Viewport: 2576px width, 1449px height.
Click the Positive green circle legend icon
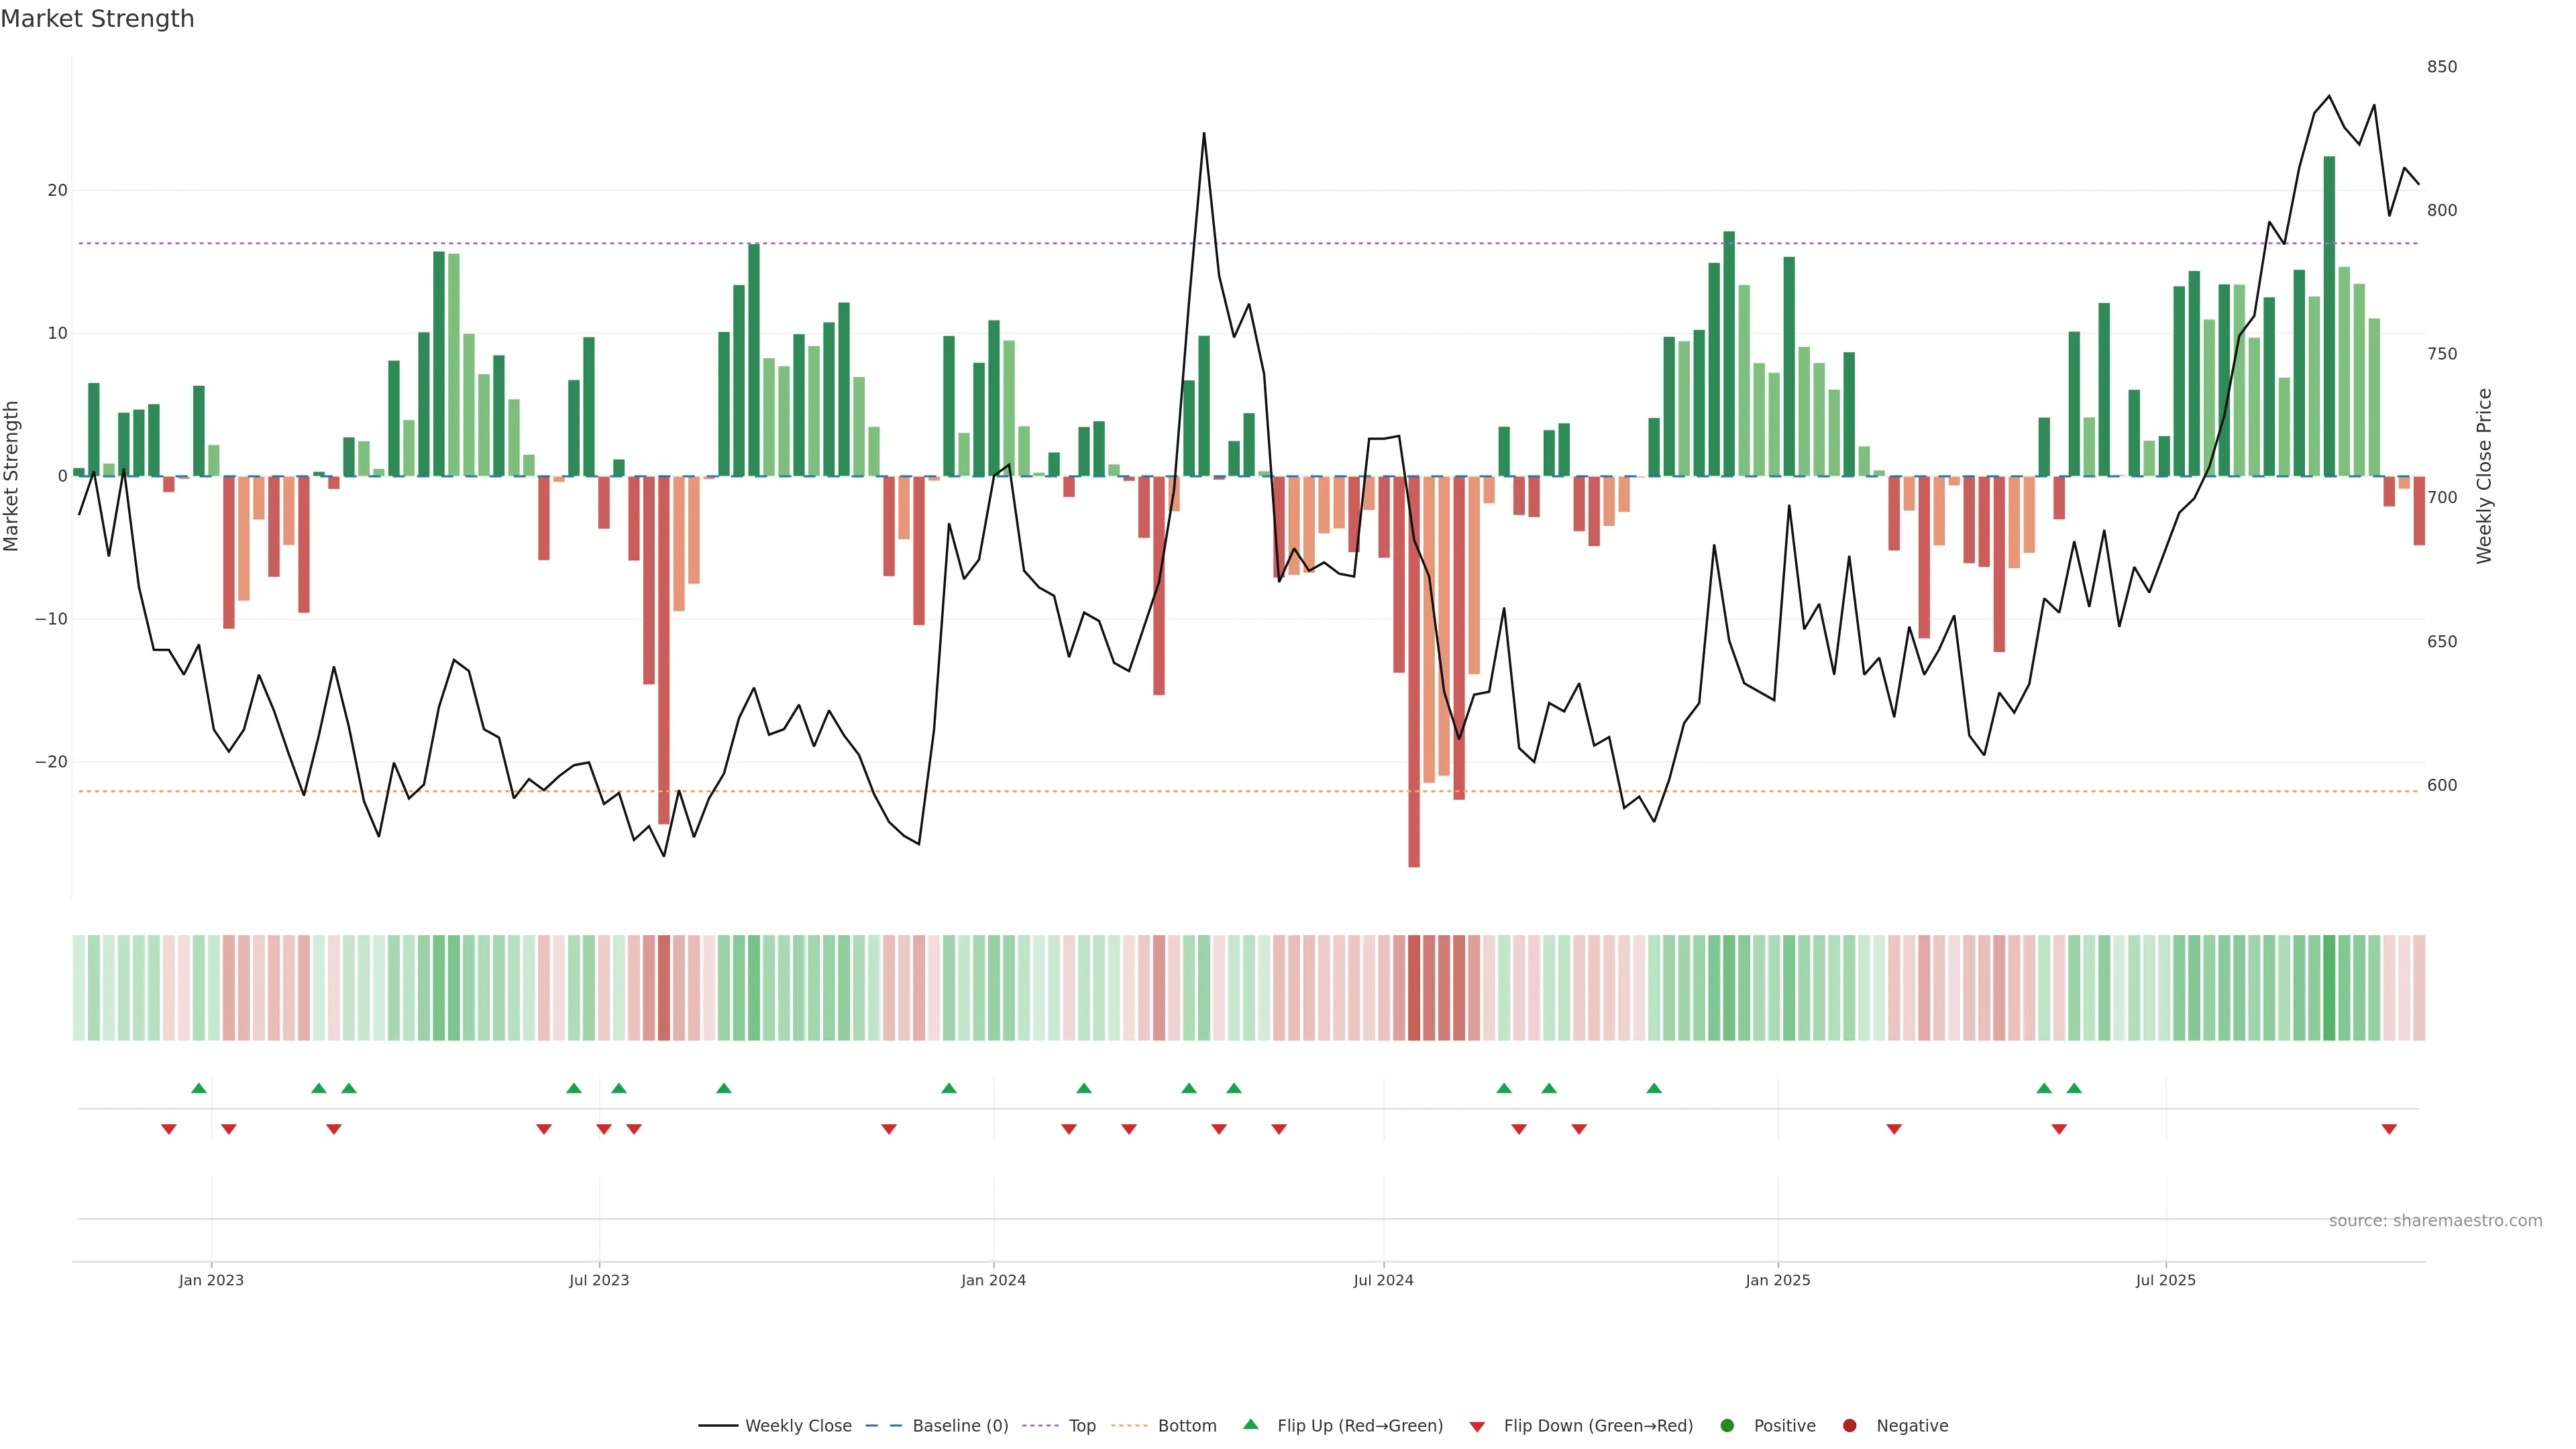click(1727, 1426)
